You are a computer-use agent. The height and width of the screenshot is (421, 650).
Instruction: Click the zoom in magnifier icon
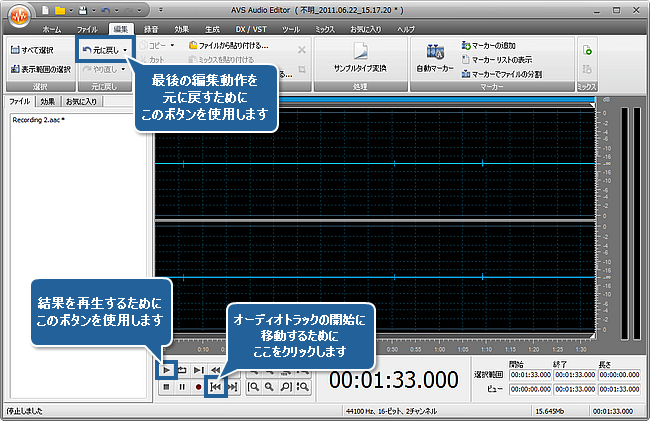point(269,387)
